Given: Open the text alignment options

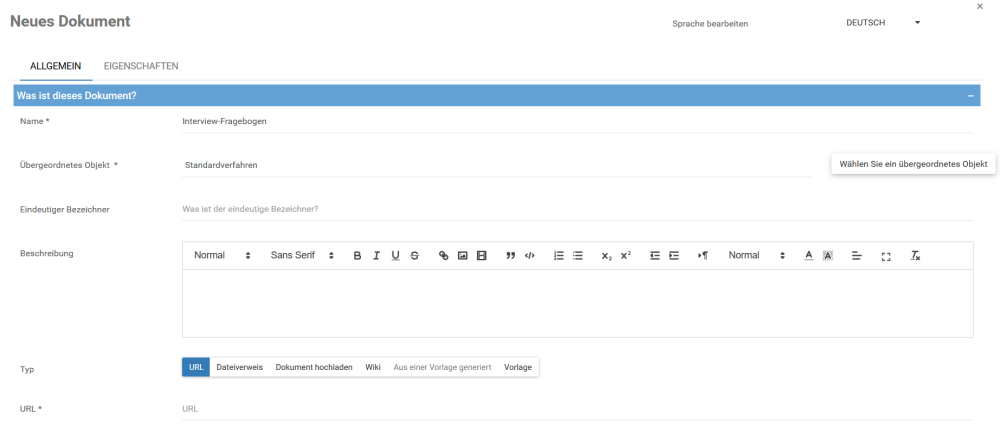Looking at the screenshot, I should click(857, 256).
